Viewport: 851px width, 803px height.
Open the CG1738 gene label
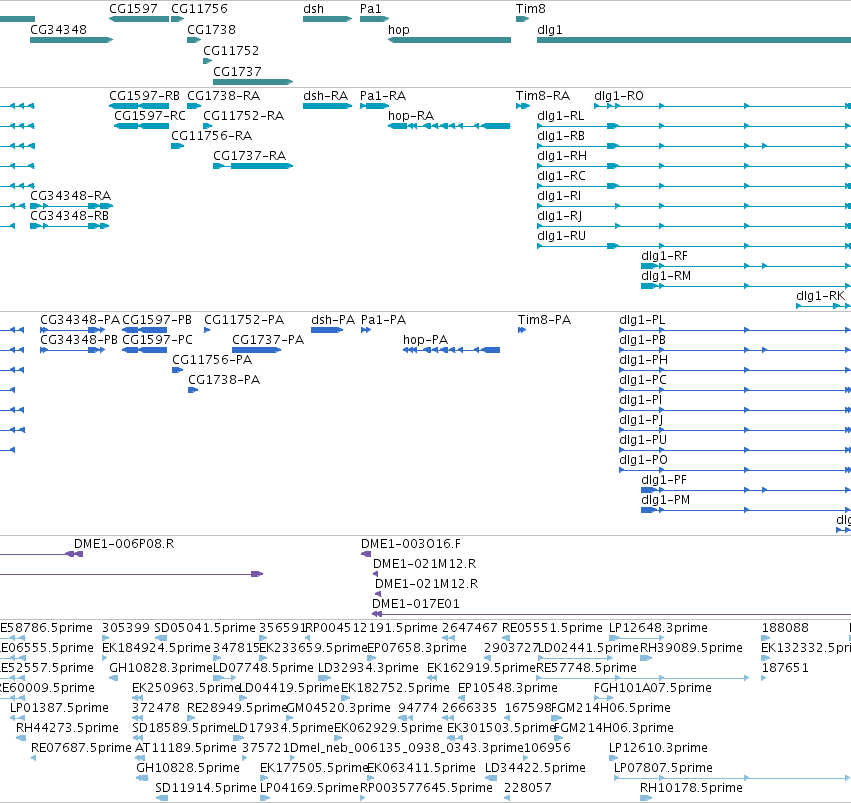coord(211,30)
